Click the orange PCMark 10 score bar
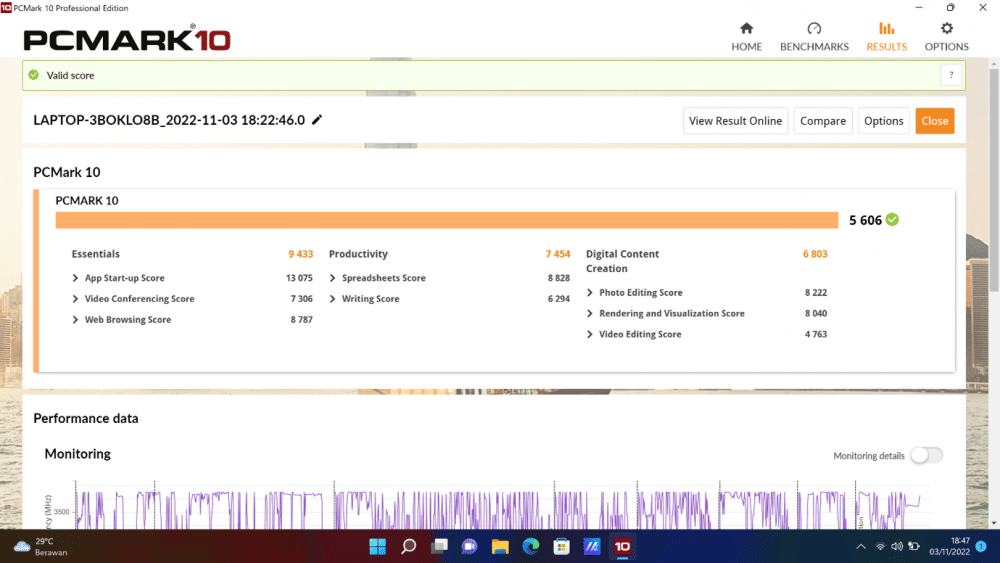Screen dimensions: 1000x563 point(446,220)
